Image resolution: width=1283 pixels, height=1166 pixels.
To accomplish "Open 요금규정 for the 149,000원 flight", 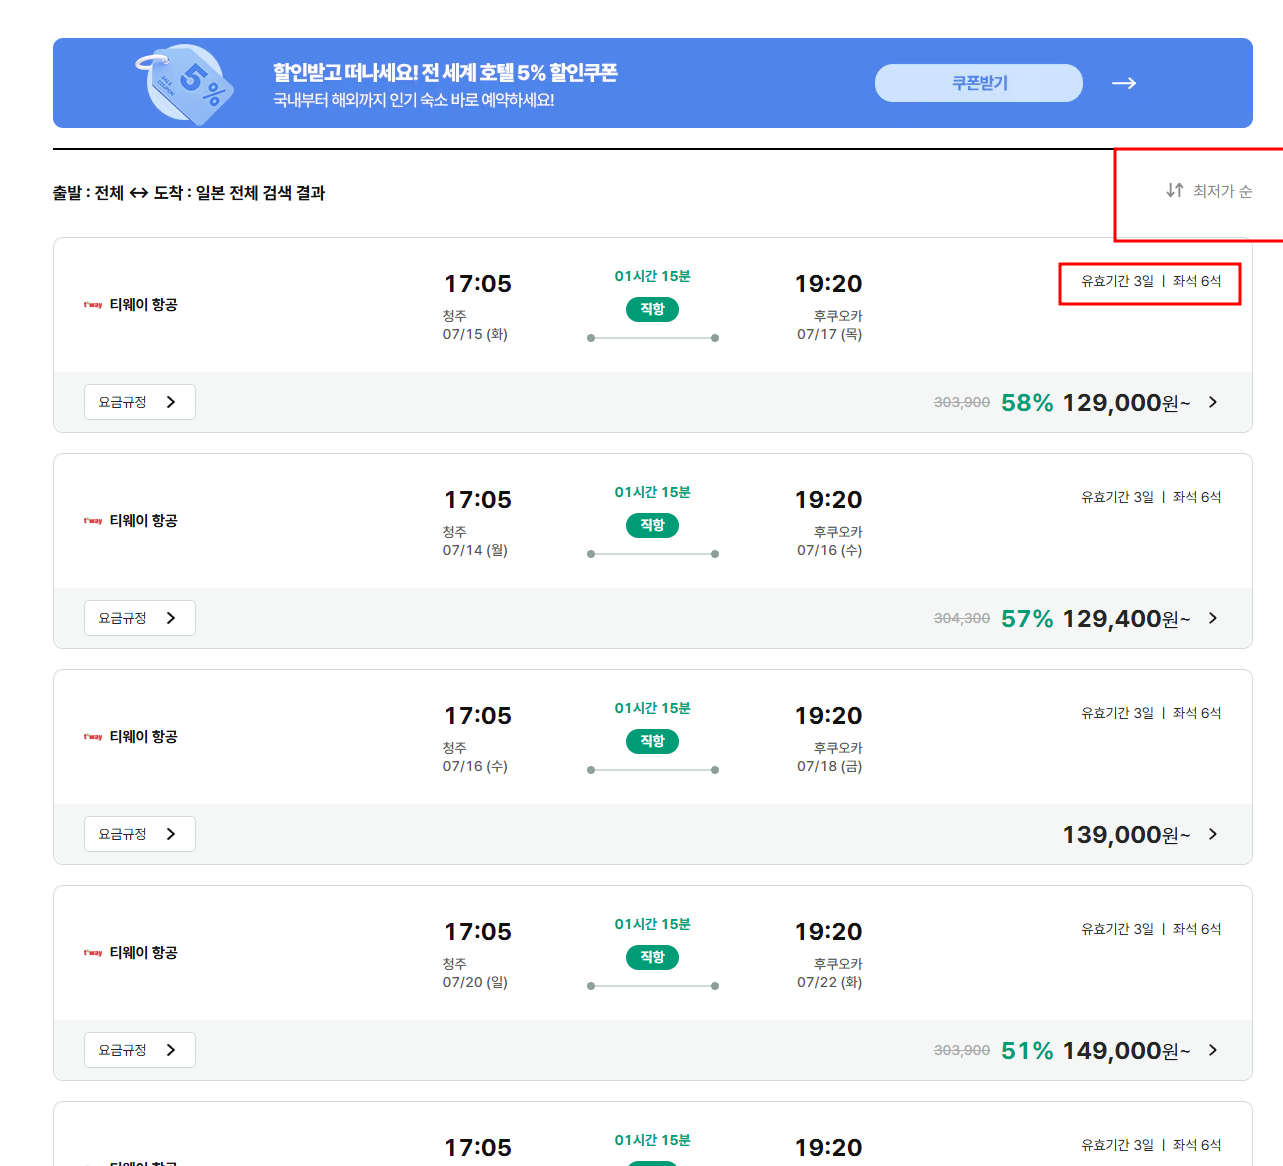I will [140, 1050].
